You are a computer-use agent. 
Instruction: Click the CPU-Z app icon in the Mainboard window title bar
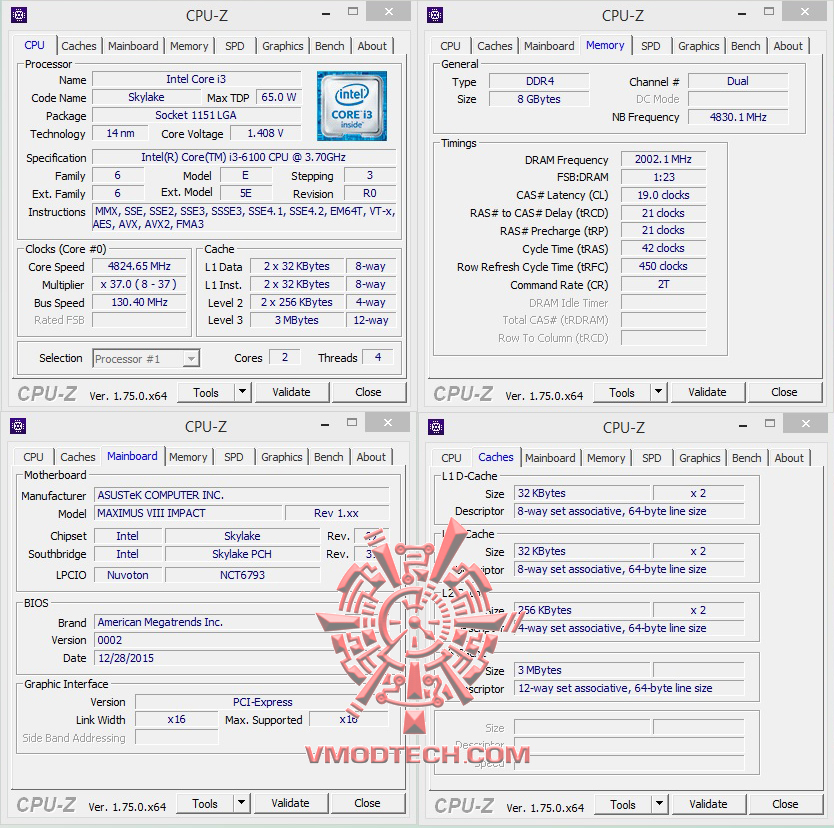click(18, 426)
